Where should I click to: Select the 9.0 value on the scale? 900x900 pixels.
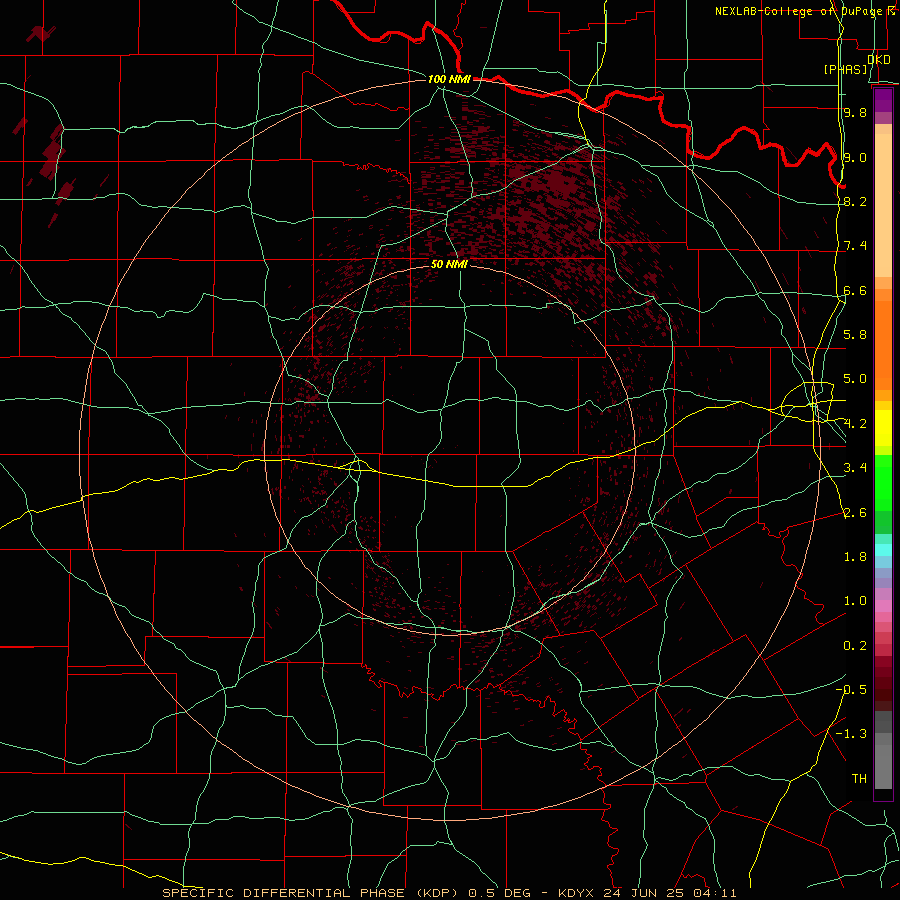tap(855, 157)
